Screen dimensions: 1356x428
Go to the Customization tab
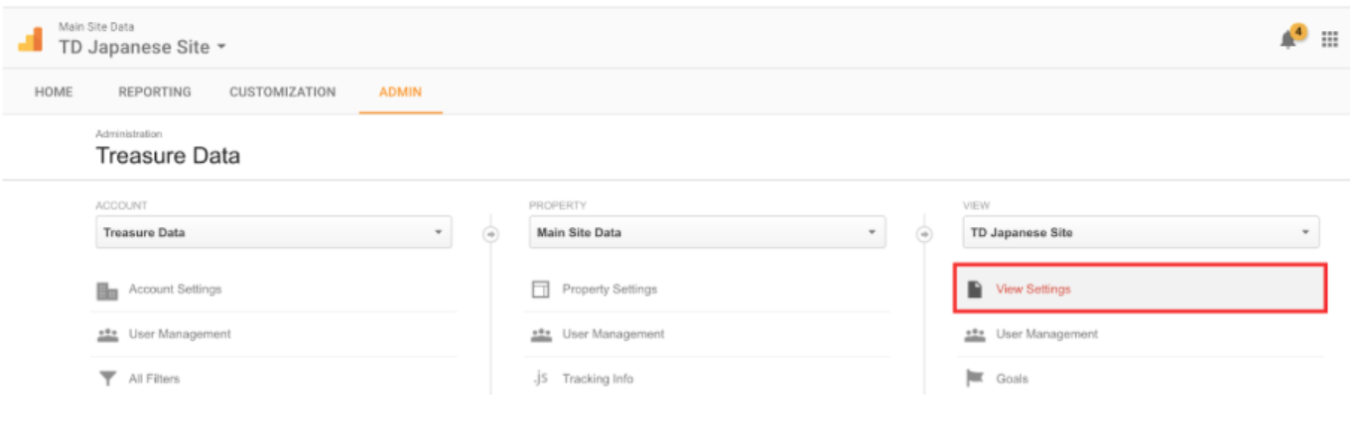click(282, 92)
